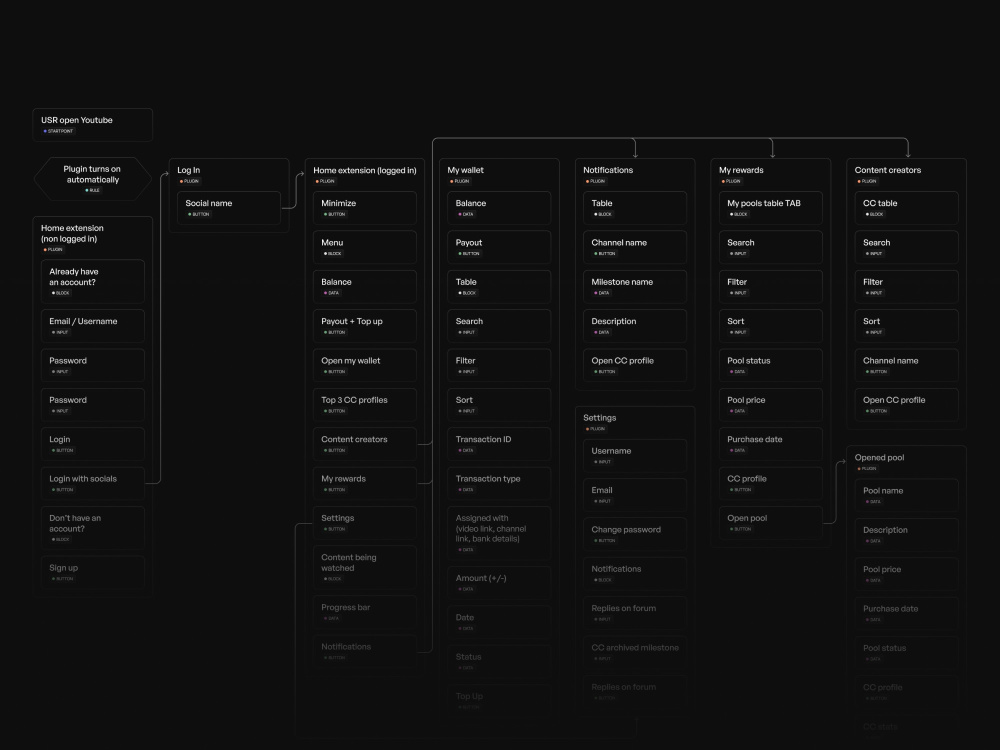Viewport: 1000px width, 750px height.
Task: Click 'Filter' input in My wallet column
Action: click(499, 365)
